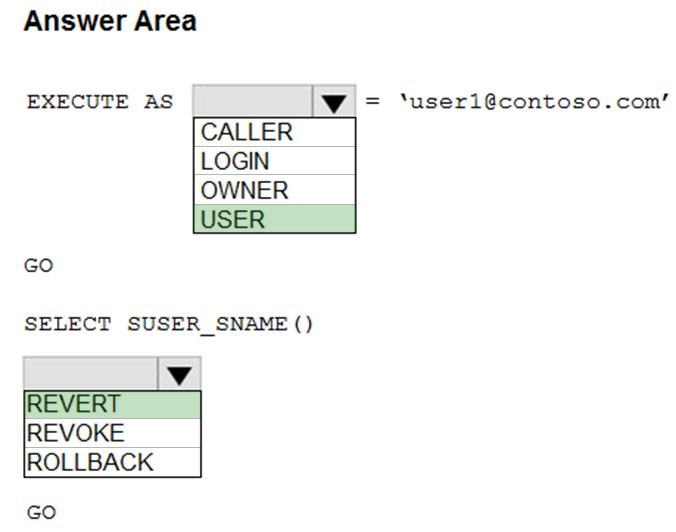Image resolution: width=676 pixels, height=532 pixels.
Task: Click the equals sign after the dropdown
Action: (x=372, y=102)
